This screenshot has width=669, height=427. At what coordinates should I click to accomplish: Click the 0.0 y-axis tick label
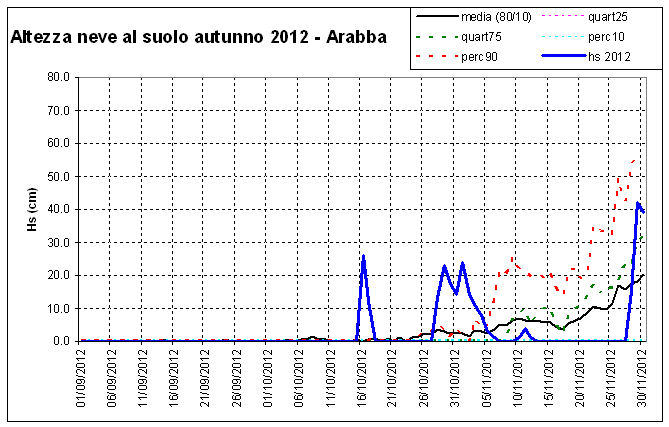(x=62, y=341)
